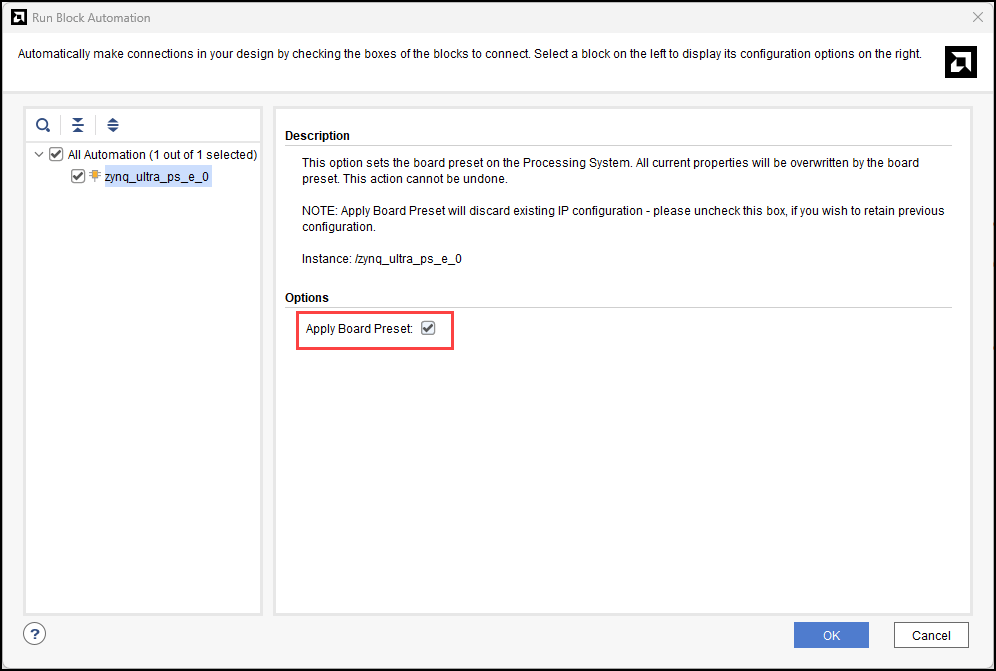Close the Run Block Automation dialog

tap(977, 17)
